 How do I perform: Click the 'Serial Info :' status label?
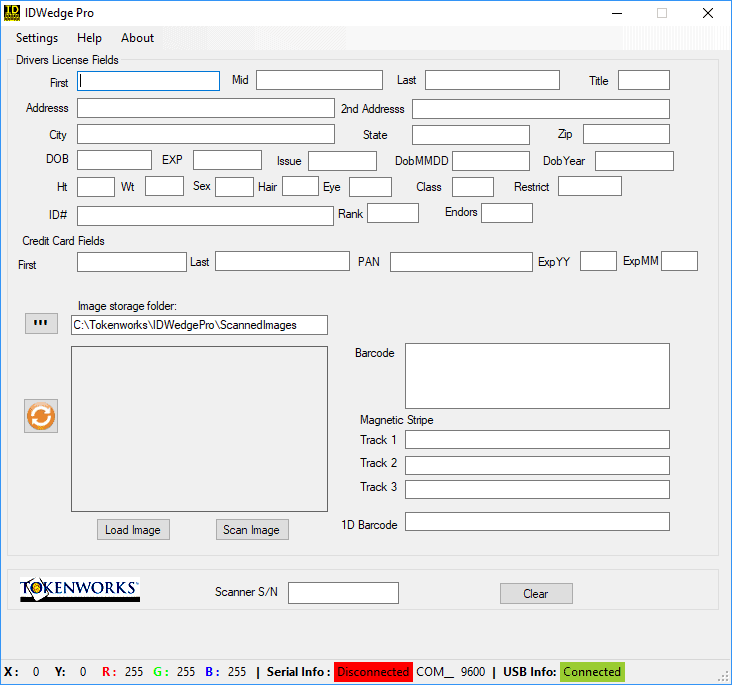coord(299,672)
